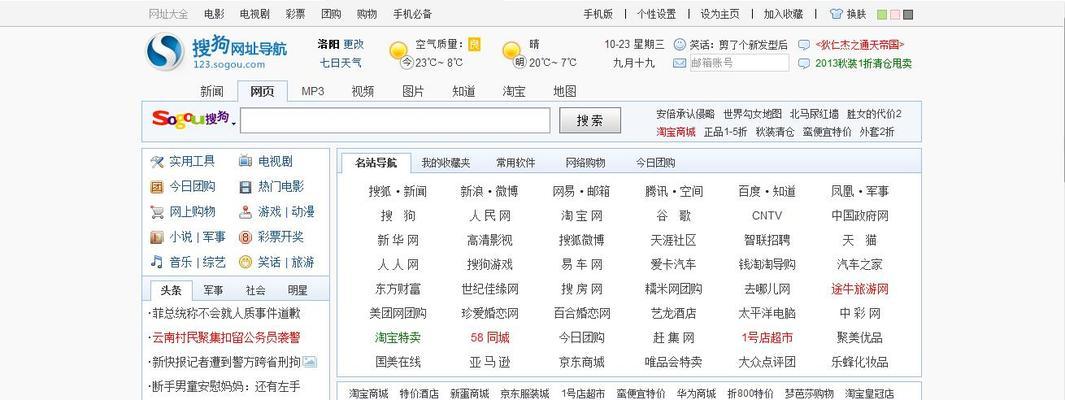Viewport: 1065px width, 400px height.
Task: Switch to the 知道 search tab
Action: [x=463, y=91]
